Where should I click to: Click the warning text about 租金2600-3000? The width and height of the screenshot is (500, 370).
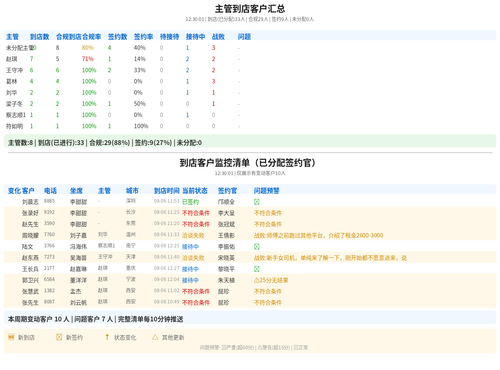tap(318, 235)
